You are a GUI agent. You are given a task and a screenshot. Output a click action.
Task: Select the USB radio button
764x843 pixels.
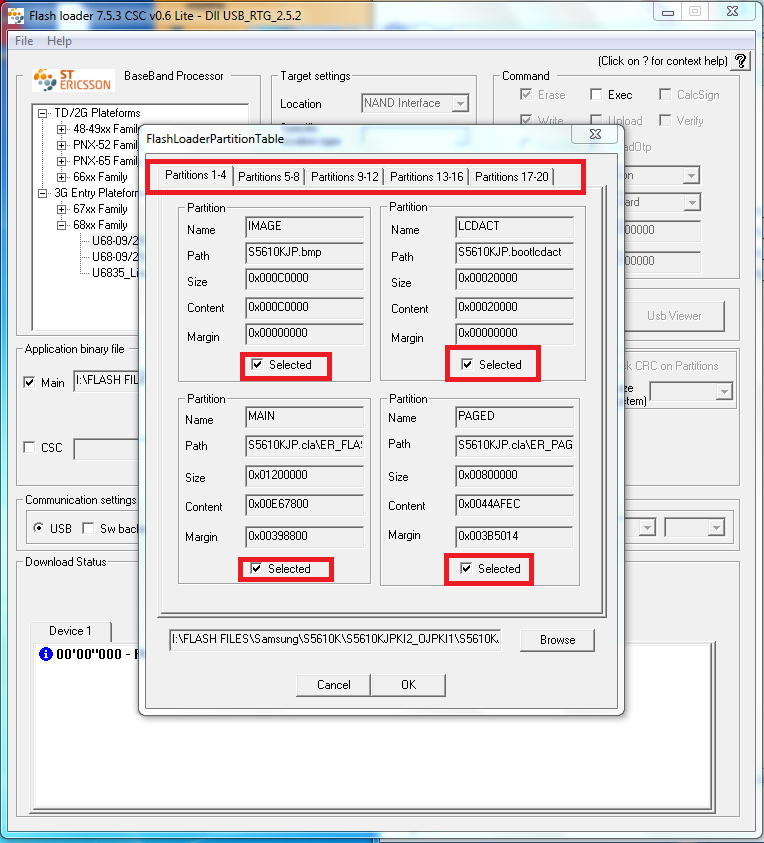pyautogui.click(x=38, y=528)
